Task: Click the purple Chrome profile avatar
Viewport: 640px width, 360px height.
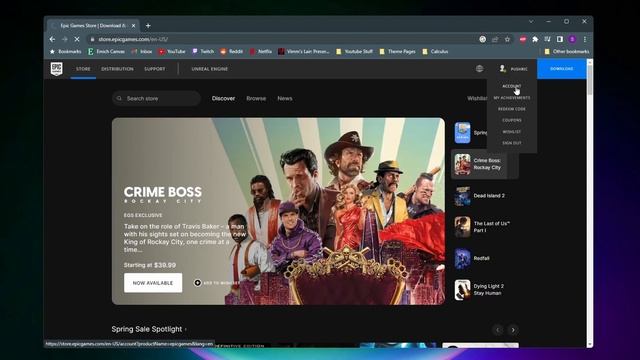Action: 572,39
